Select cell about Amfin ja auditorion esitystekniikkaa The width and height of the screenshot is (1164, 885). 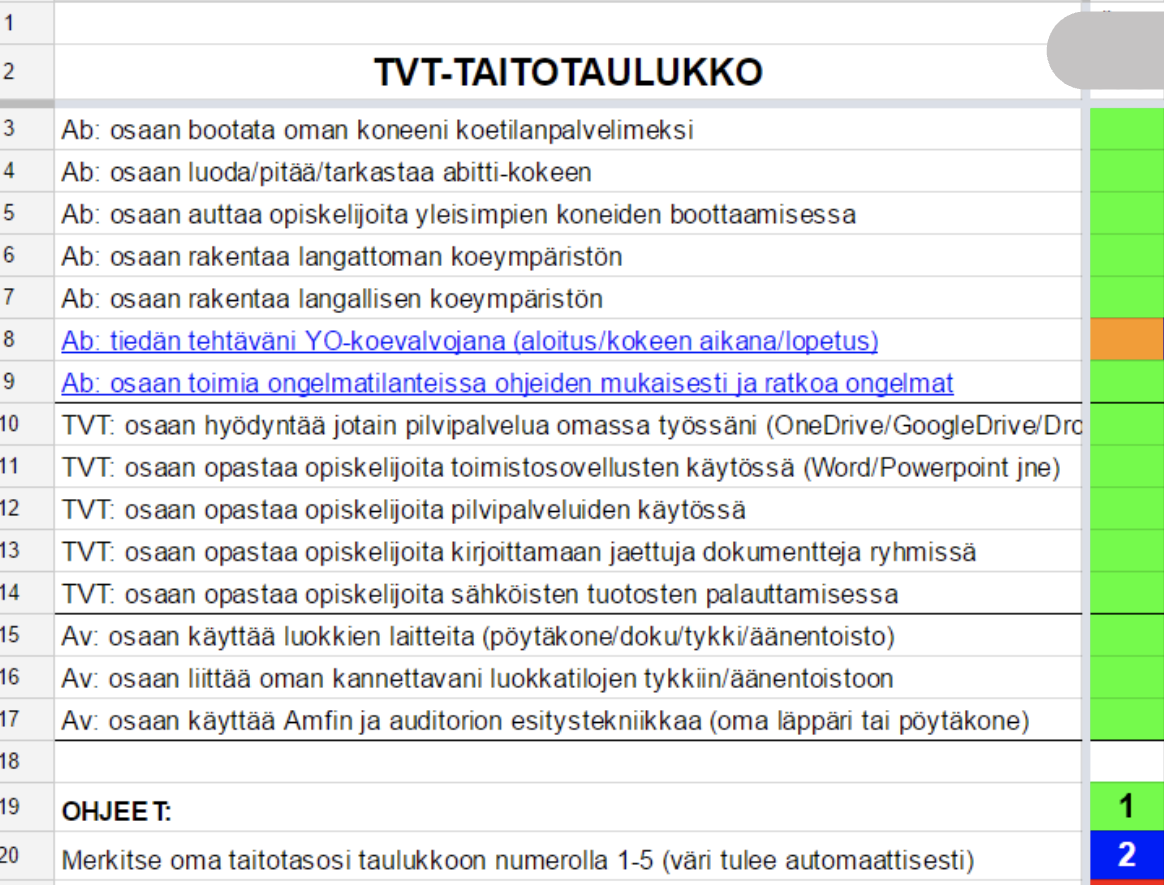568,720
